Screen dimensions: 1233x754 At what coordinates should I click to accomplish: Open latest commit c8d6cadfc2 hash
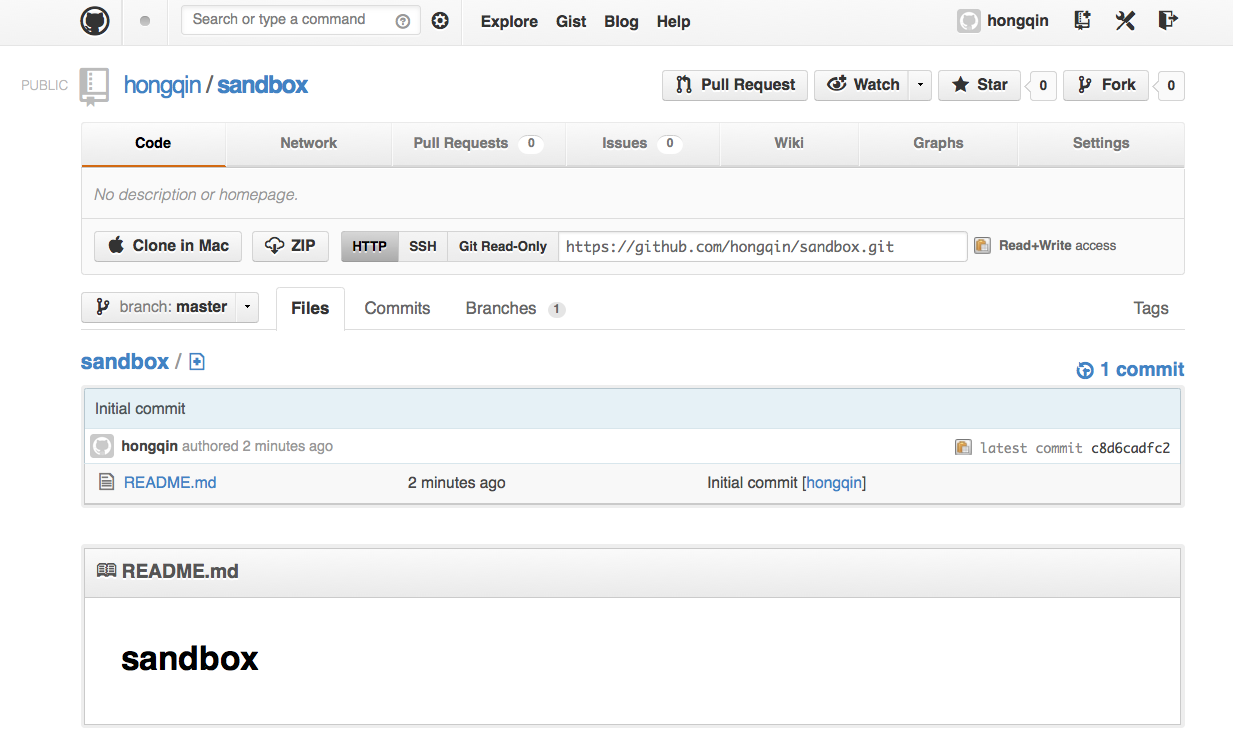pyautogui.click(x=1130, y=447)
